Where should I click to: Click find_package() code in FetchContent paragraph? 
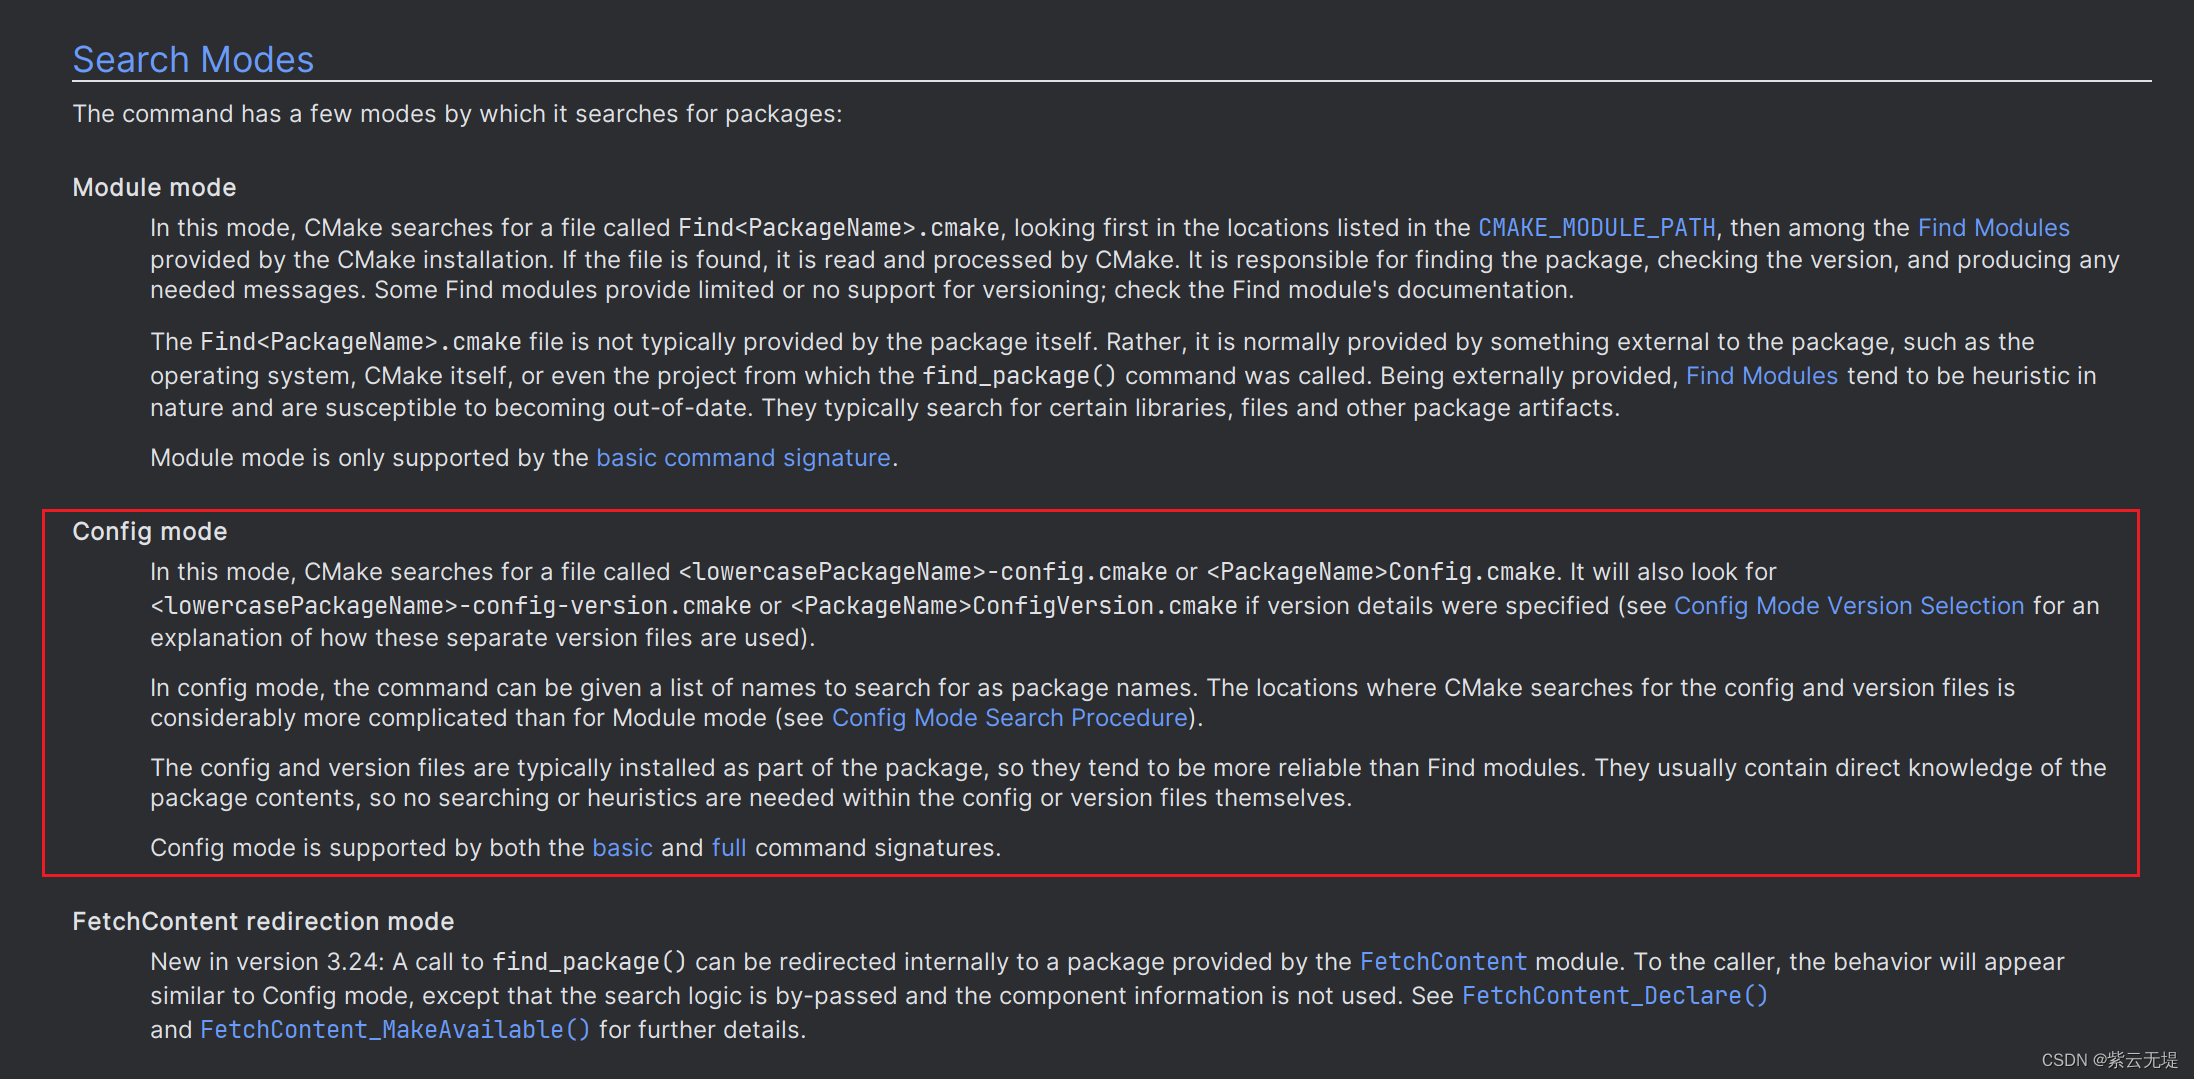click(x=589, y=962)
